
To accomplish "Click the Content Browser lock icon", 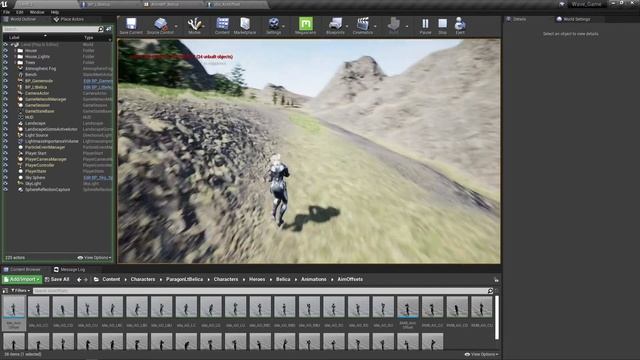I will 496,280.
